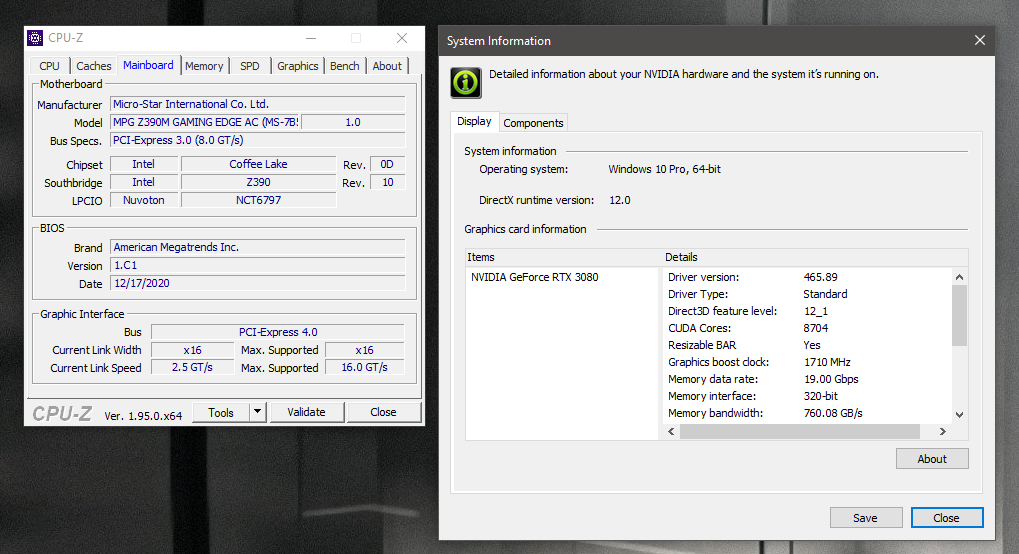The width and height of the screenshot is (1019, 554).
Task: Click the Direct3D feature level 12_1 value
Action: point(816,311)
